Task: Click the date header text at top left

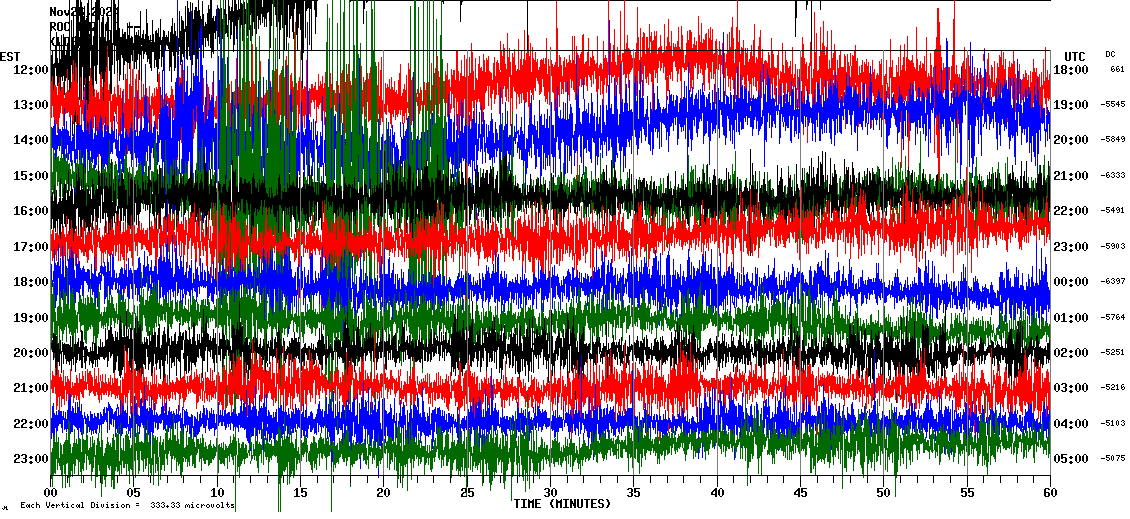Action: pos(82,11)
